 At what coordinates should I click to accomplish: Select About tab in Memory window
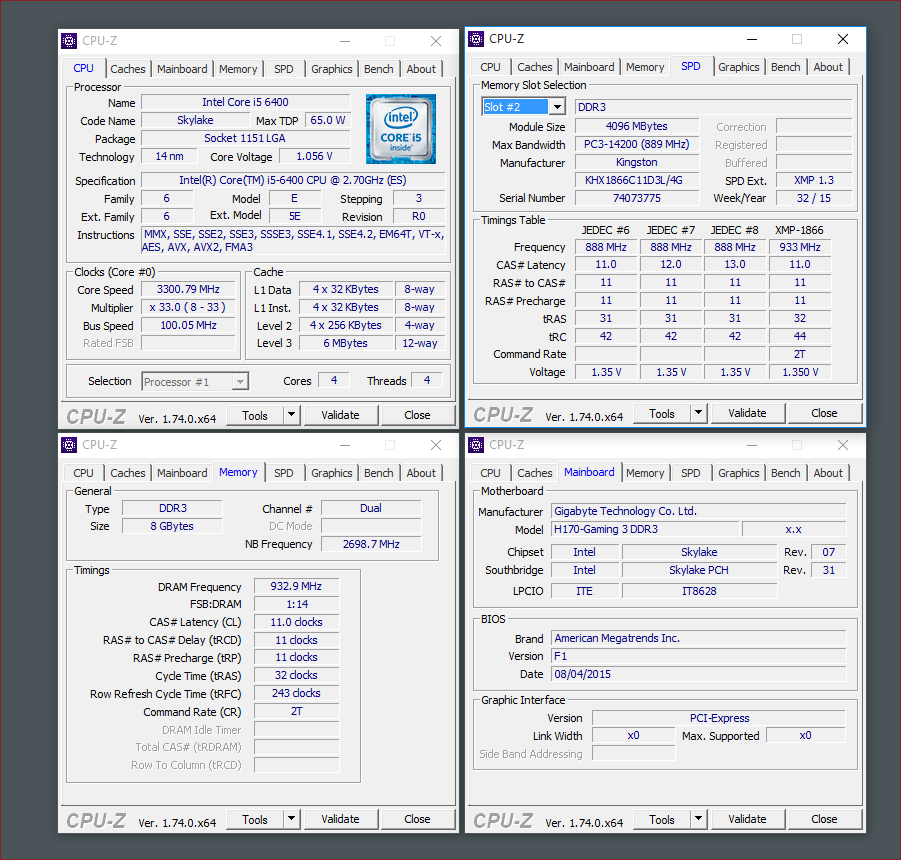tap(421, 473)
